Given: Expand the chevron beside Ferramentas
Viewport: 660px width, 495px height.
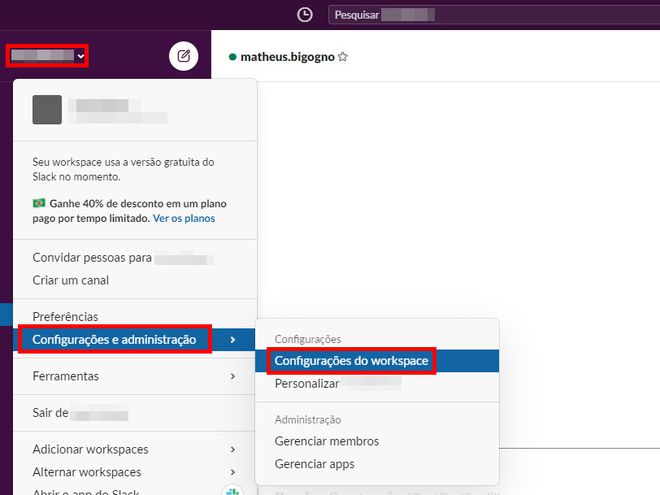Looking at the screenshot, I should [233, 376].
